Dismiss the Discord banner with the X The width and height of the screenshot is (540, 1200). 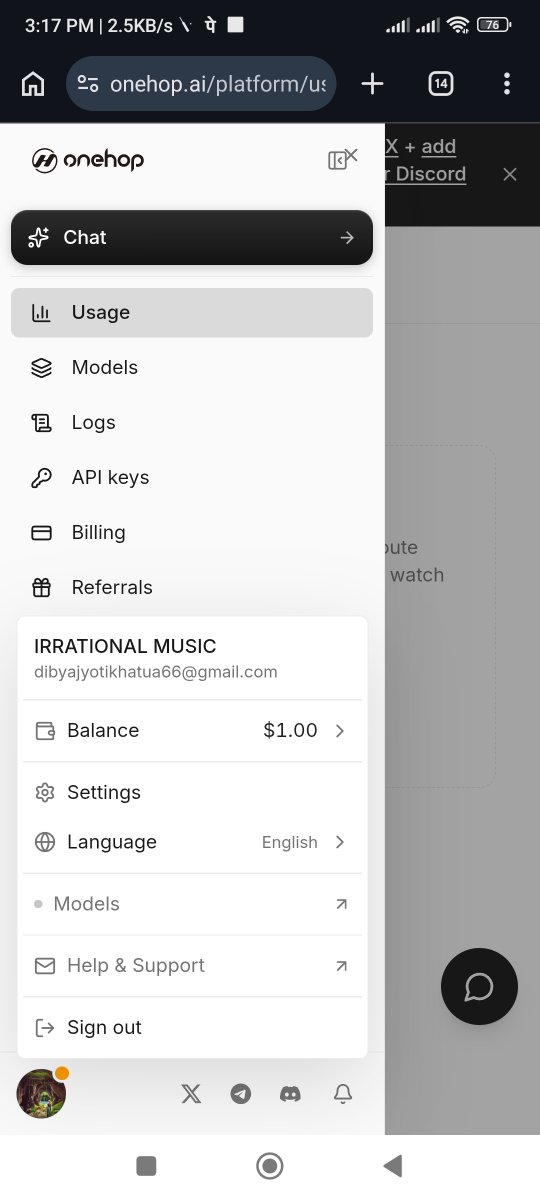point(510,174)
